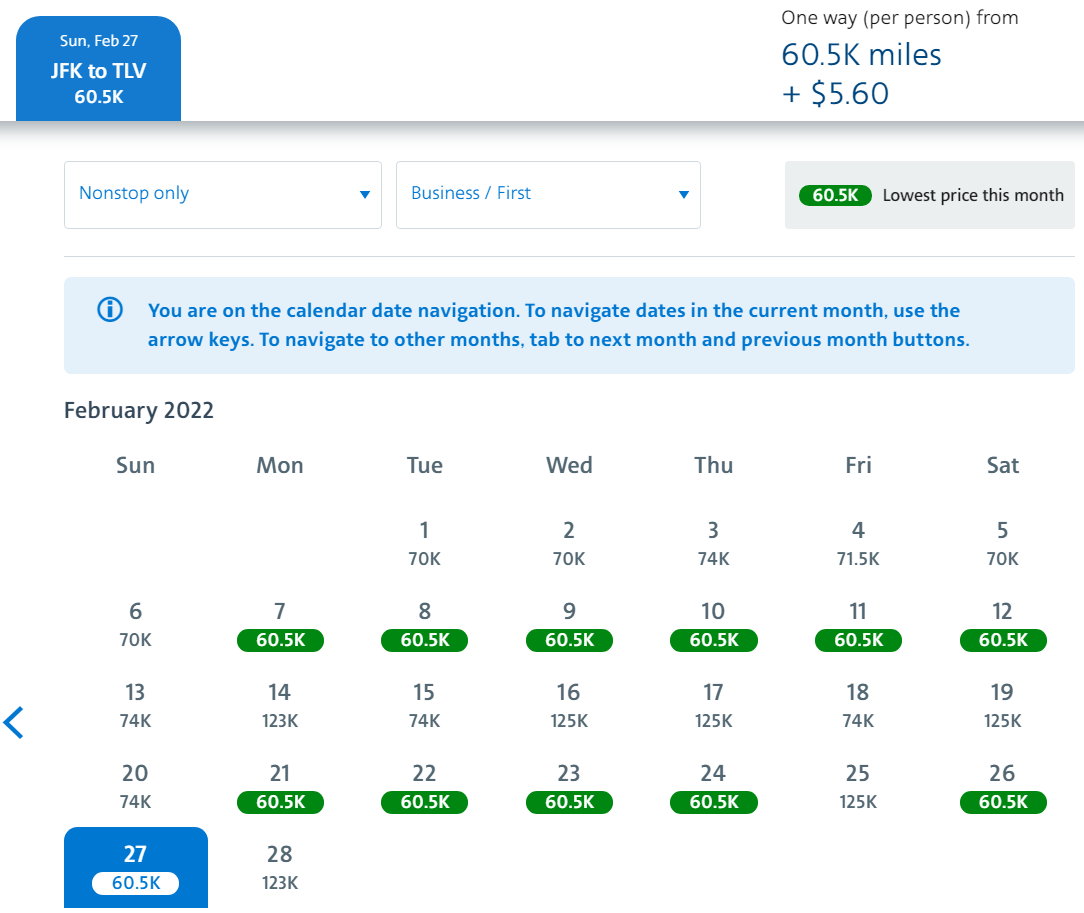This screenshot has height=913, width=1084.
Task: Pick February 3 at 74K
Action: pyautogui.click(x=713, y=544)
